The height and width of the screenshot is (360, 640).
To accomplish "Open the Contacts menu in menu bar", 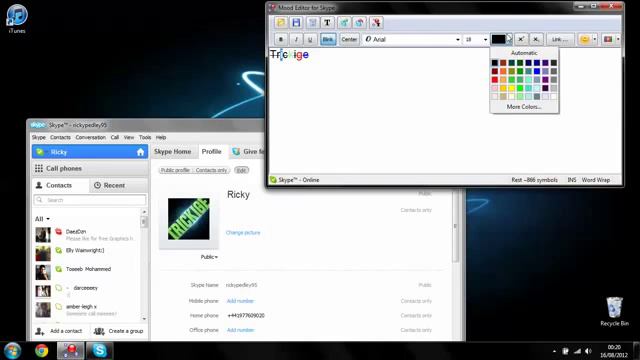I will pyautogui.click(x=60, y=138).
